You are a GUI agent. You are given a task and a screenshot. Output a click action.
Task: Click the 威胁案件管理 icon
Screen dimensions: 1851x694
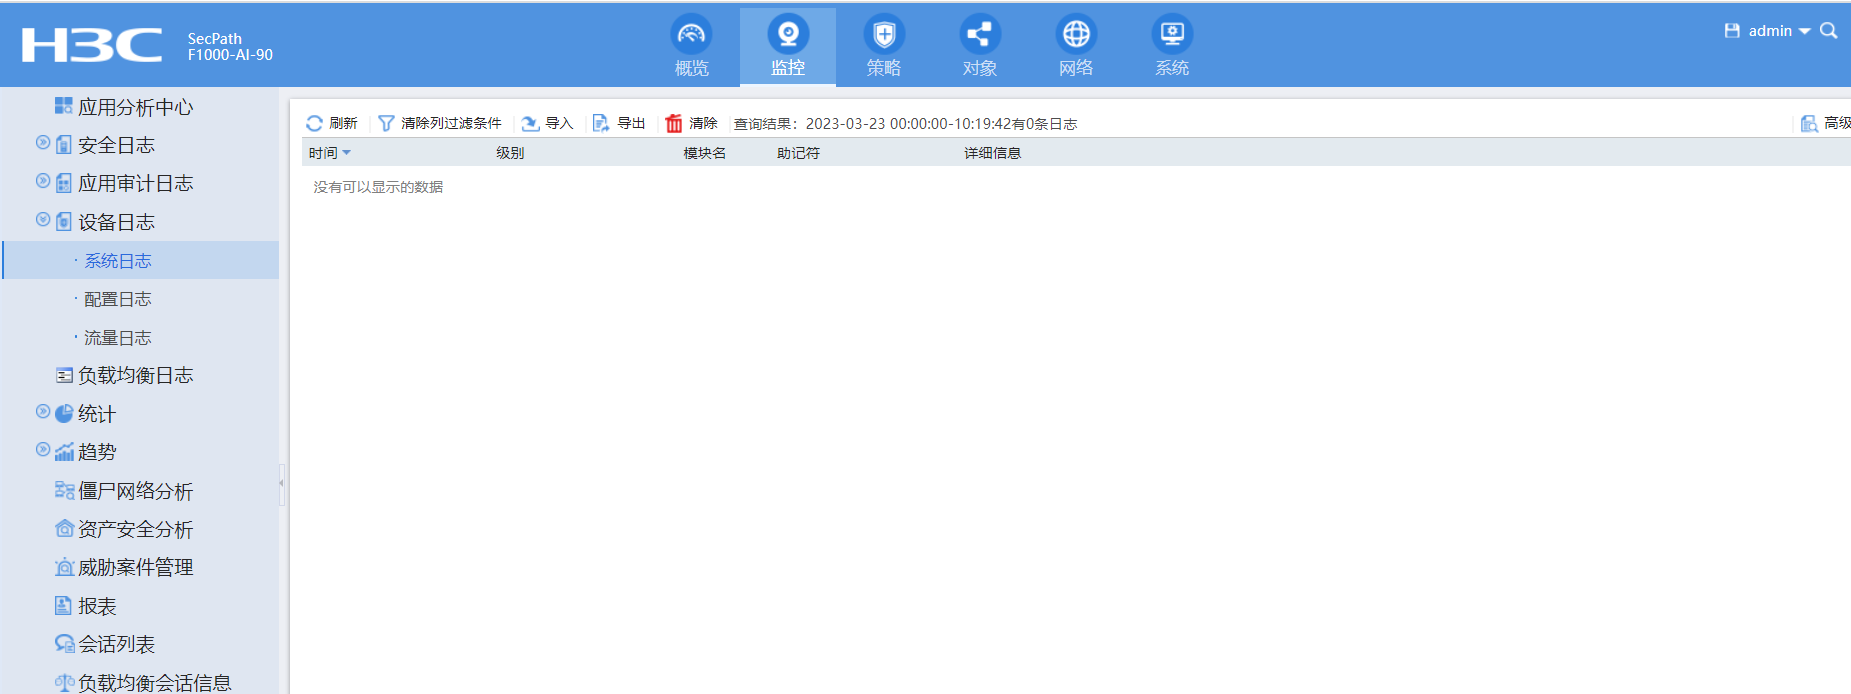click(x=64, y=567)
